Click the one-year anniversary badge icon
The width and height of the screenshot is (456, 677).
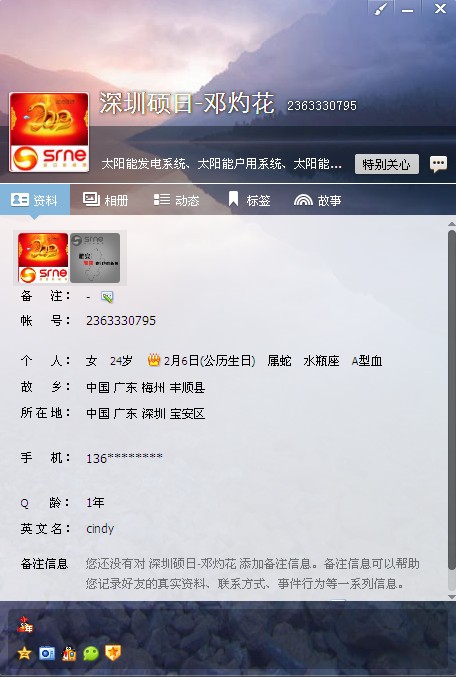[x=25, y=625]
